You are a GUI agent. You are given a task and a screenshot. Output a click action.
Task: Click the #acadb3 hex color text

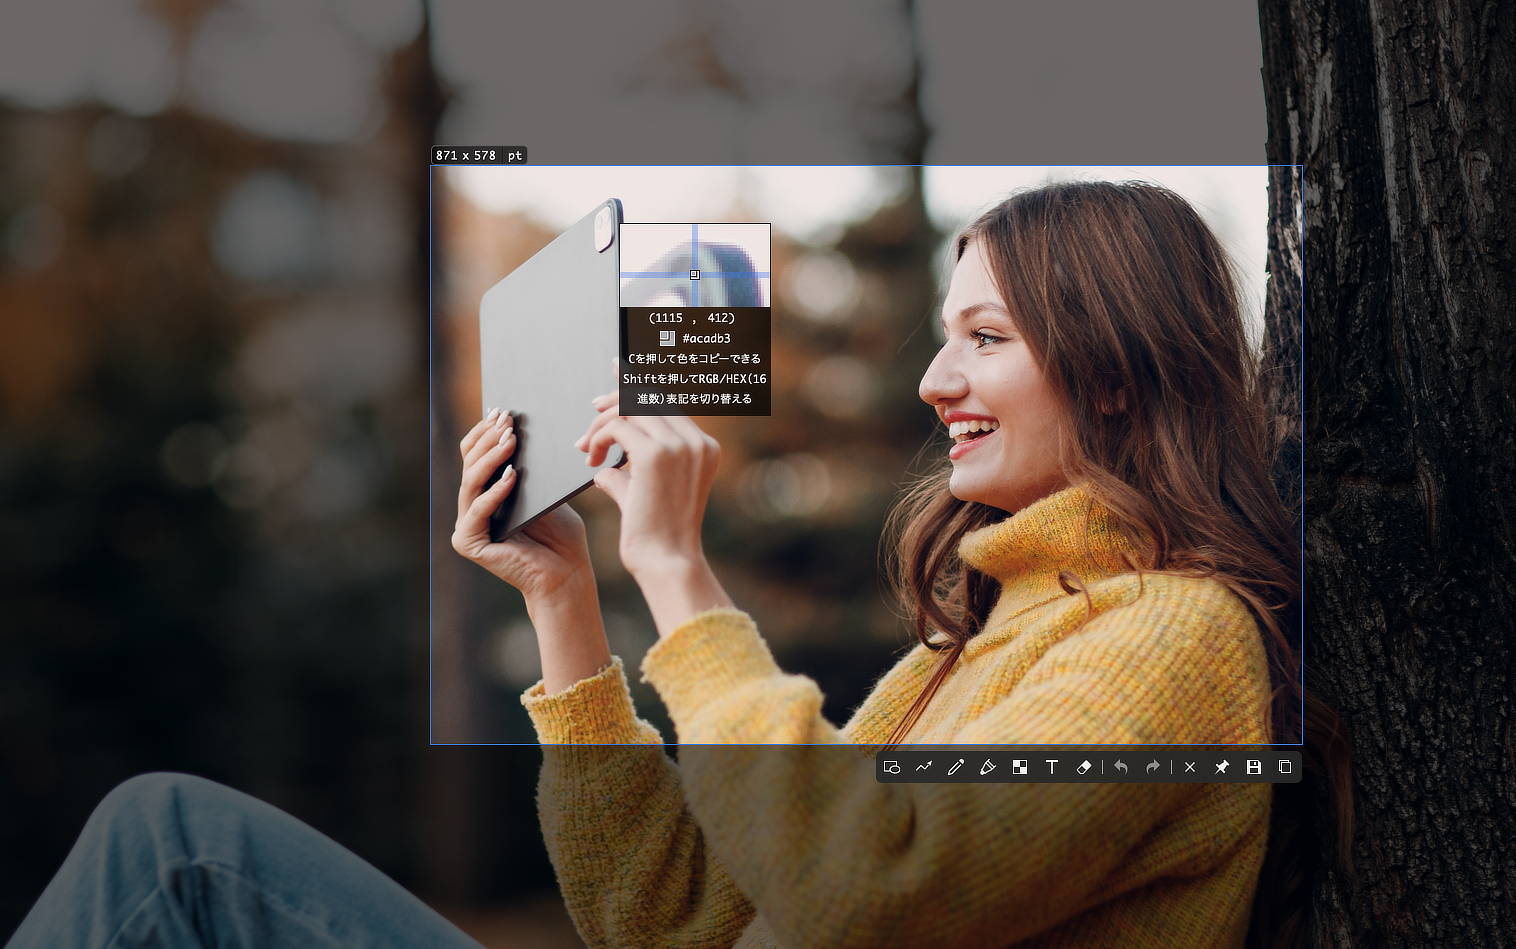click(x=706, y=338)
